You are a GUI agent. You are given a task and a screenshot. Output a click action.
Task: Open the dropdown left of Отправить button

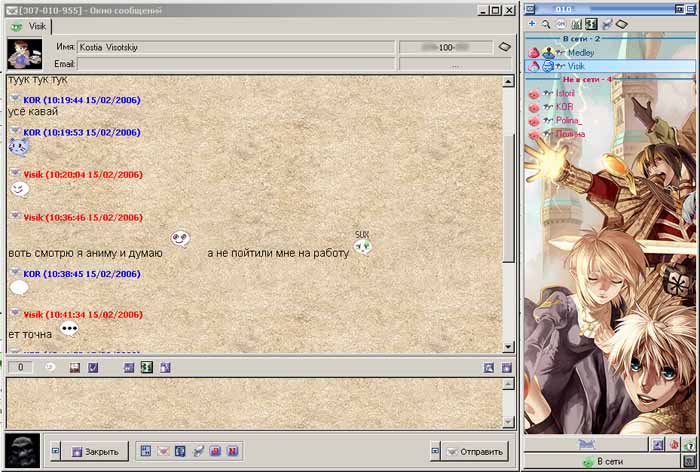pos(435,451)
